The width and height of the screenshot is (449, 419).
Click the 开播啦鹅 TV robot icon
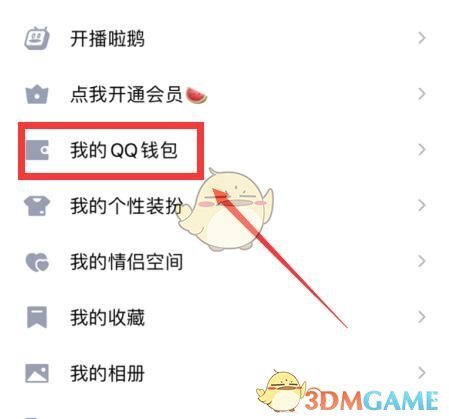pos(37,38)
